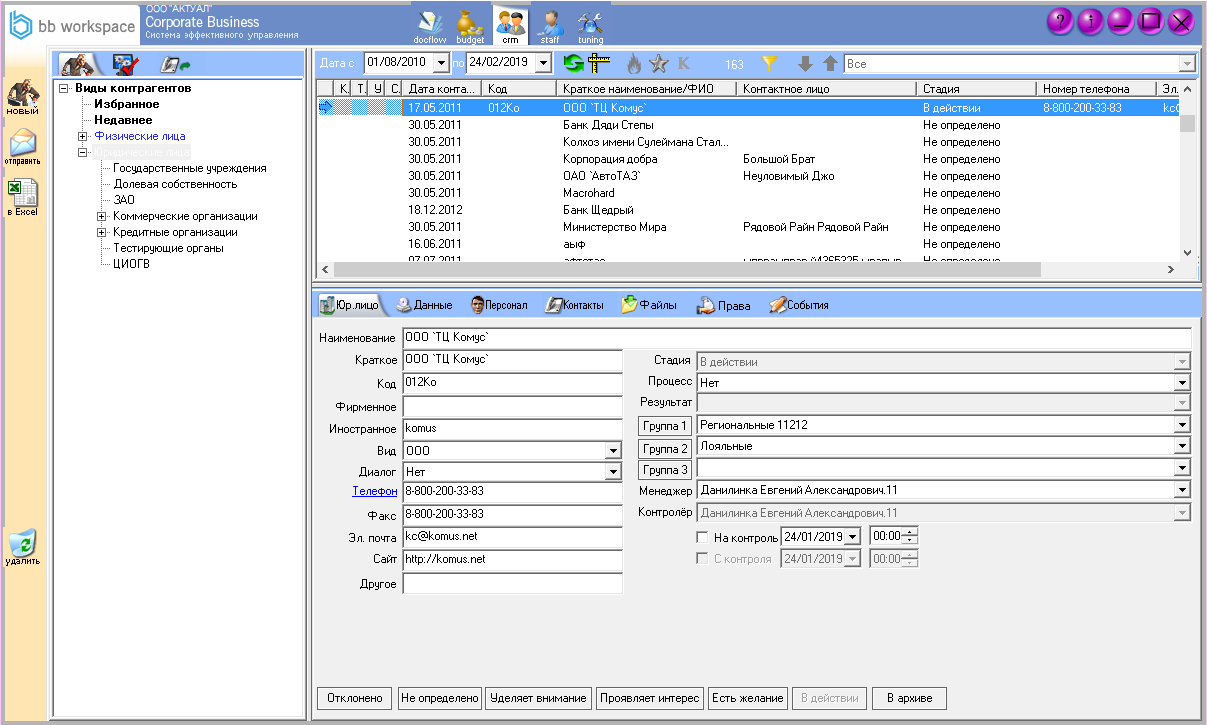Click the green refresh arrows icon
Viewport: 1207px width, 725px height.
click(573, 64)
